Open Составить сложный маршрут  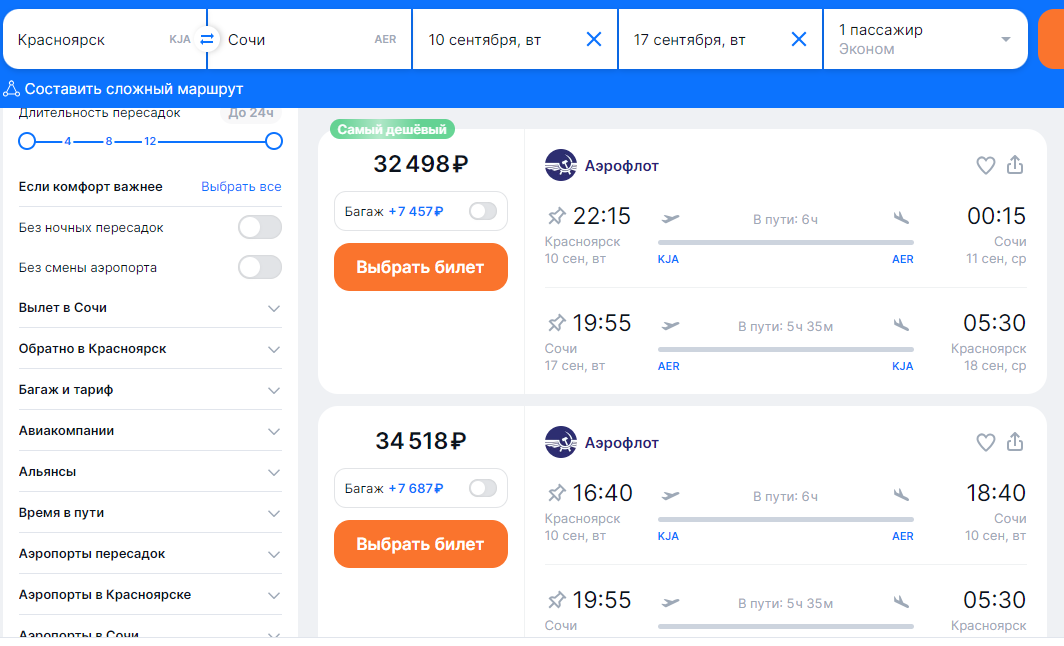(x=124, y=89)
